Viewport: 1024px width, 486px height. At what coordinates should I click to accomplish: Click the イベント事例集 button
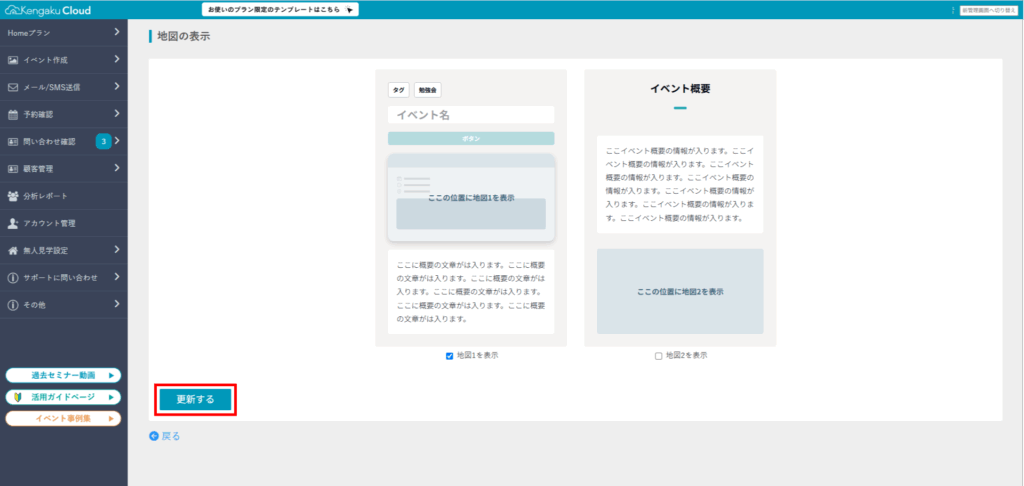pos(63,418)
